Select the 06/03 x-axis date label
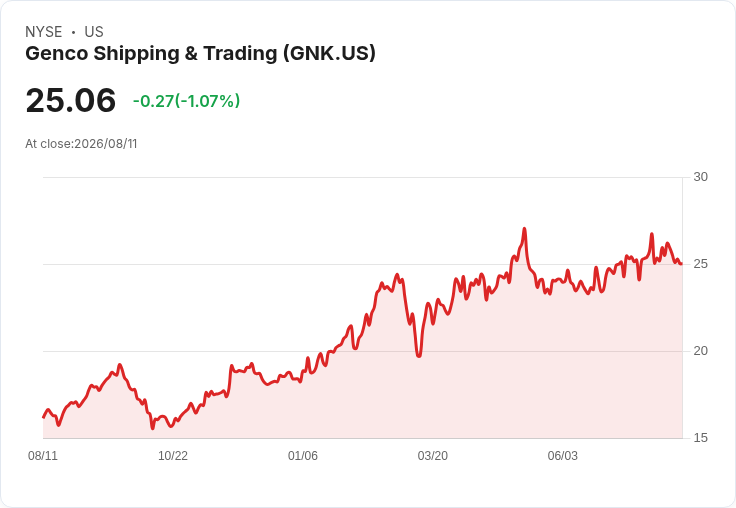This screenshot has width=736, height=508. click(x=563, y=456)
